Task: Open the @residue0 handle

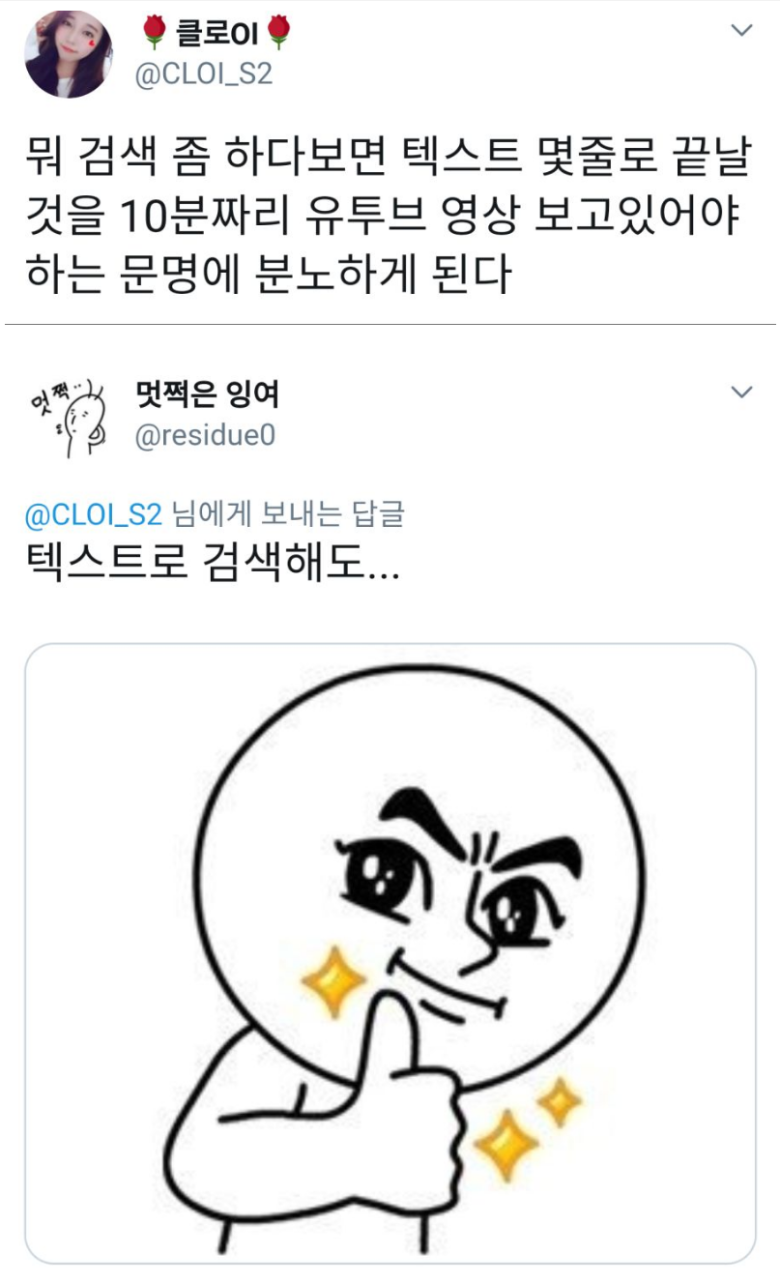Action: click(204, 436)
